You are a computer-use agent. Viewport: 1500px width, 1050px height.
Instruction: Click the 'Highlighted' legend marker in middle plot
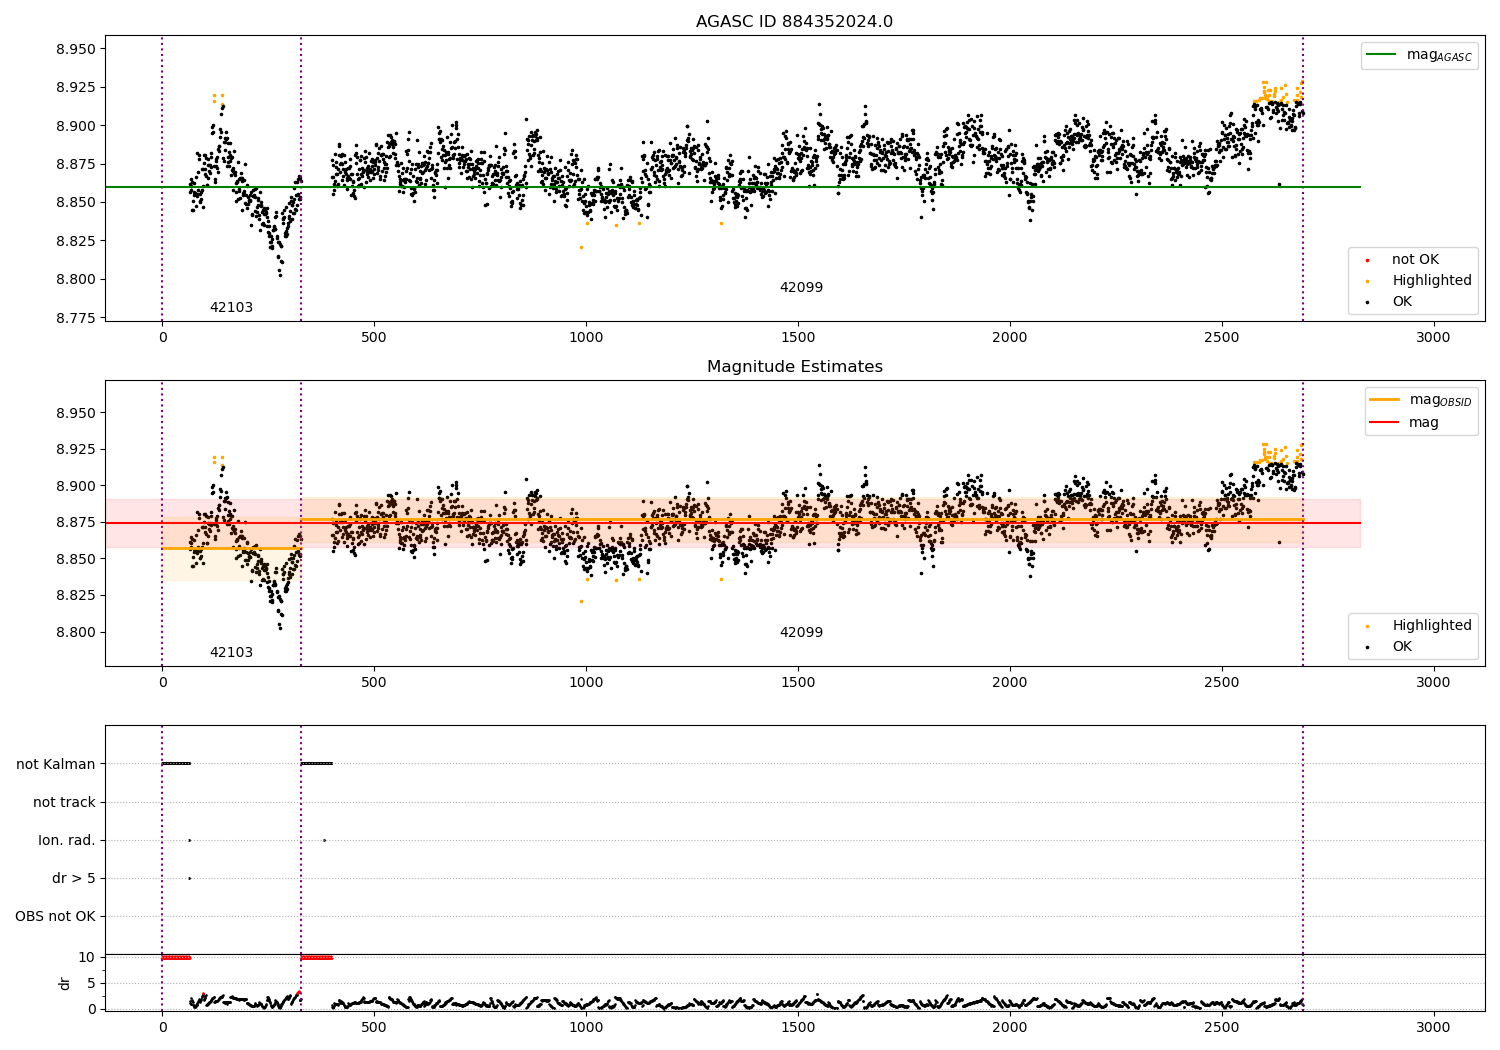[x=1367, y=626]
